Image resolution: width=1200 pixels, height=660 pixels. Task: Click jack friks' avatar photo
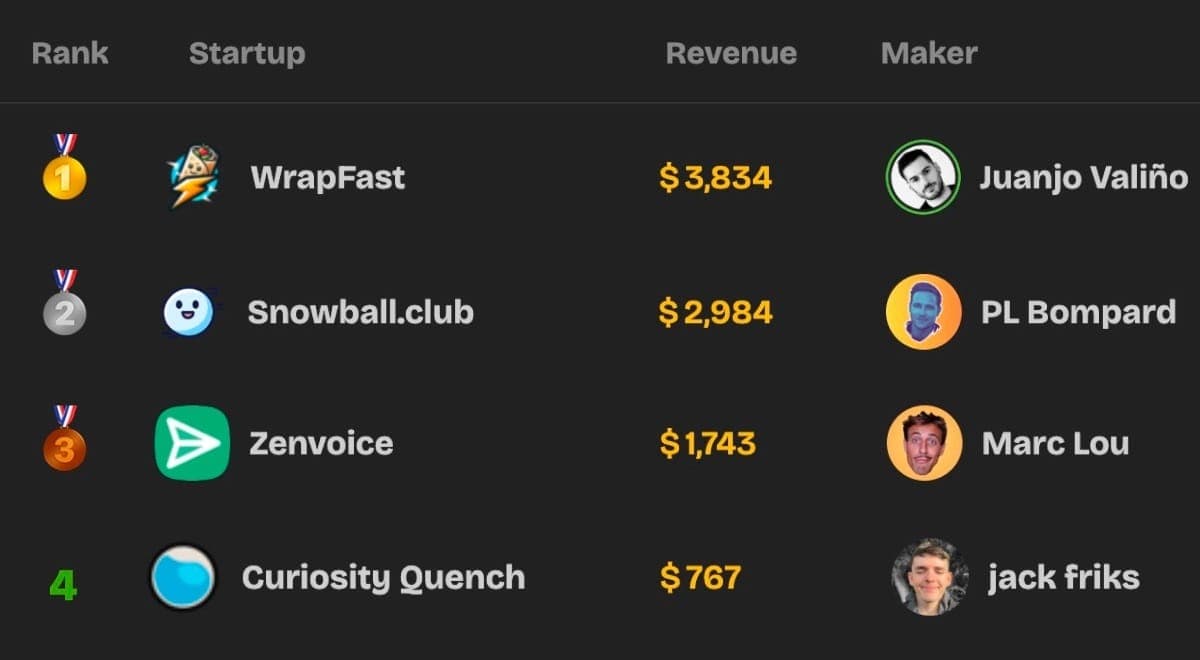[929, 577]
